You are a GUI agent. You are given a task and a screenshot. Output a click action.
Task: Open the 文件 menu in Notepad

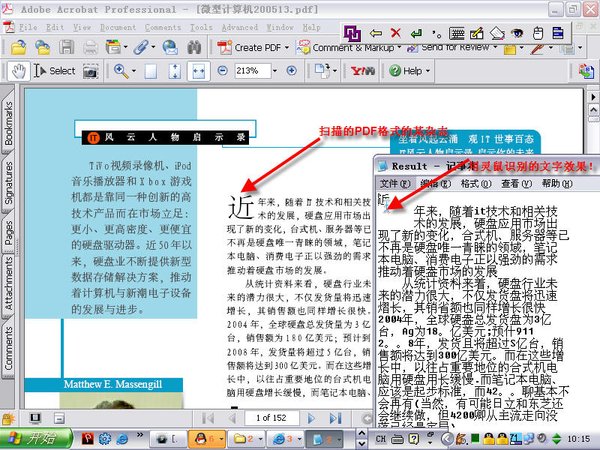pos(388,184)
